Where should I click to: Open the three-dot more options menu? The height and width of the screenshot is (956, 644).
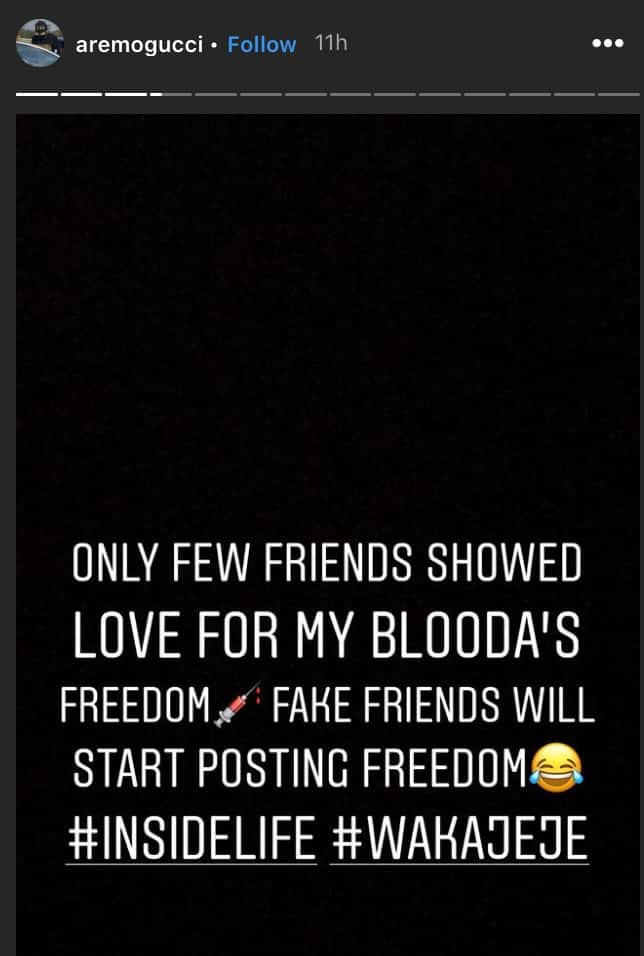608,43
